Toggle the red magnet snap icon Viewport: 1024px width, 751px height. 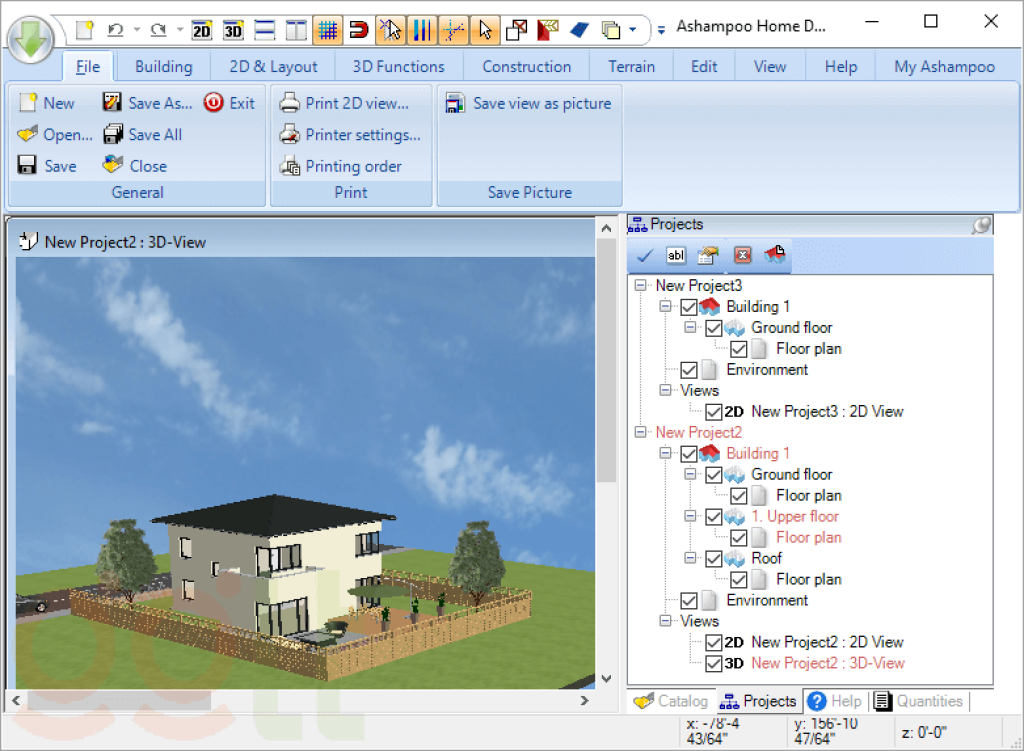358,30
